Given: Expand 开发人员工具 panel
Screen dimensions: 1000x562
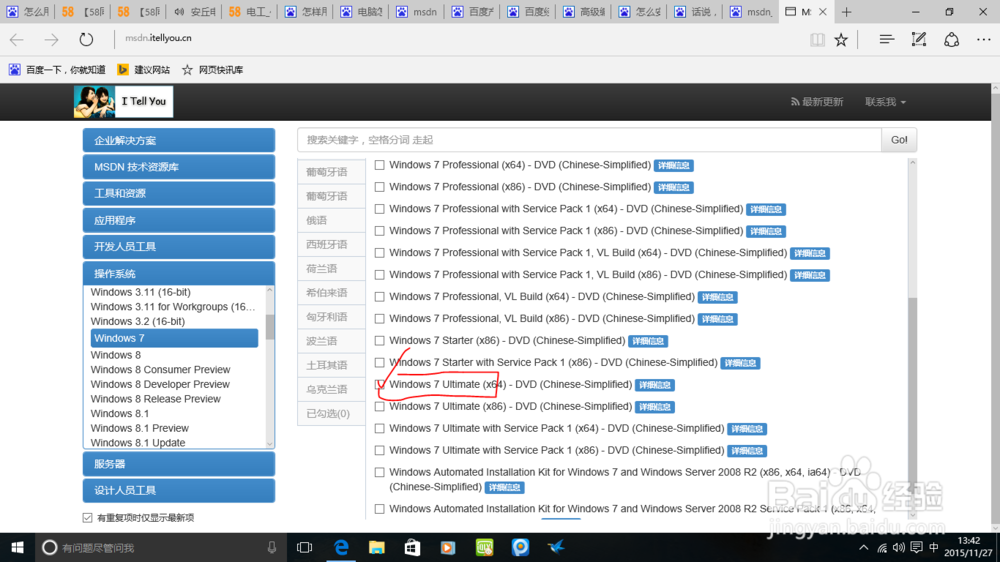Looking at the screenshot, I should pos(179,247).
